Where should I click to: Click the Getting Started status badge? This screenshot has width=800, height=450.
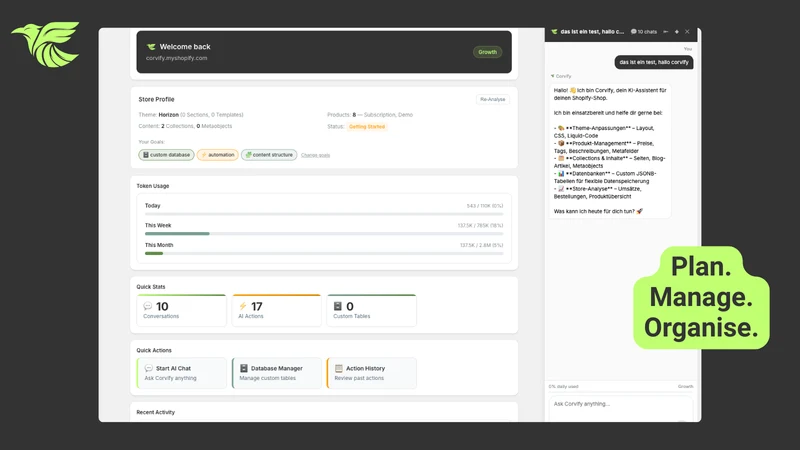pos(367,127)
